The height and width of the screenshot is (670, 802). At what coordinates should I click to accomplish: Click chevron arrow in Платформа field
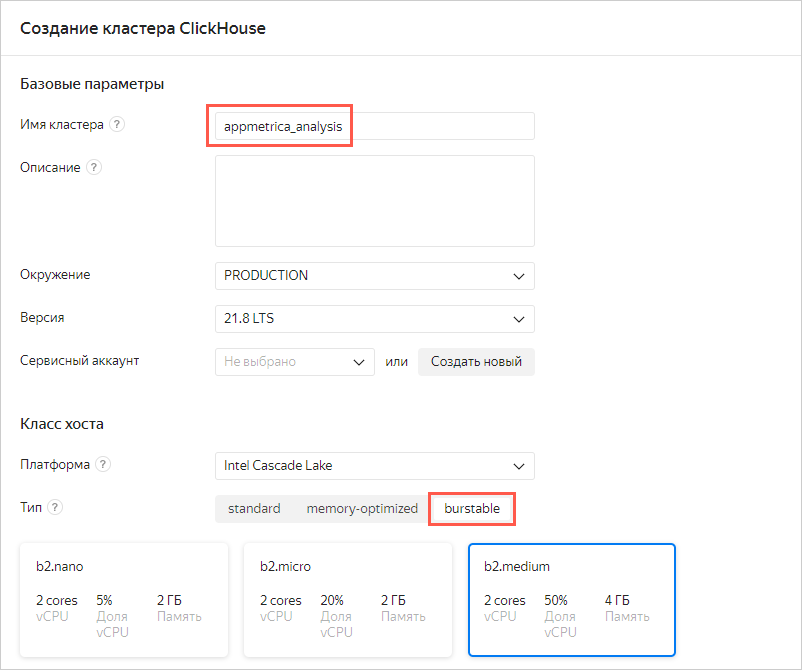coord(518,466)
